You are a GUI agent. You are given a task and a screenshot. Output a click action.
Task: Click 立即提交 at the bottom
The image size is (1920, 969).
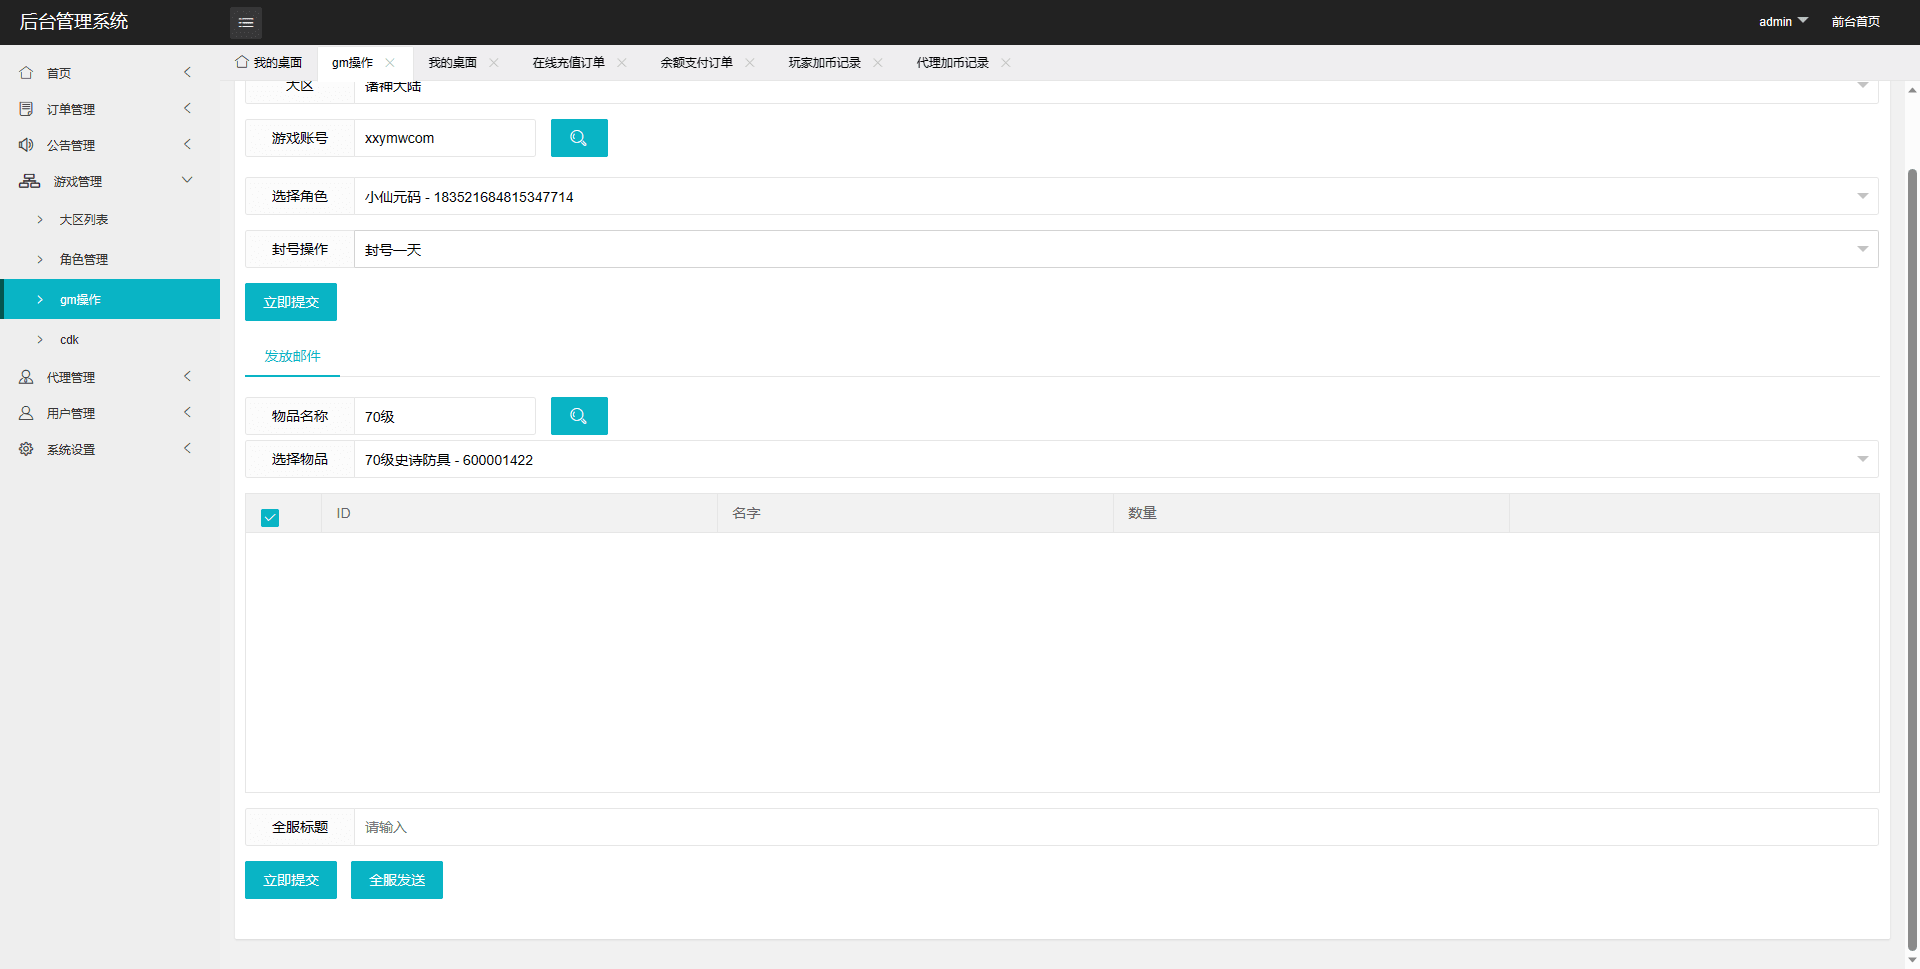coord(291,880)
